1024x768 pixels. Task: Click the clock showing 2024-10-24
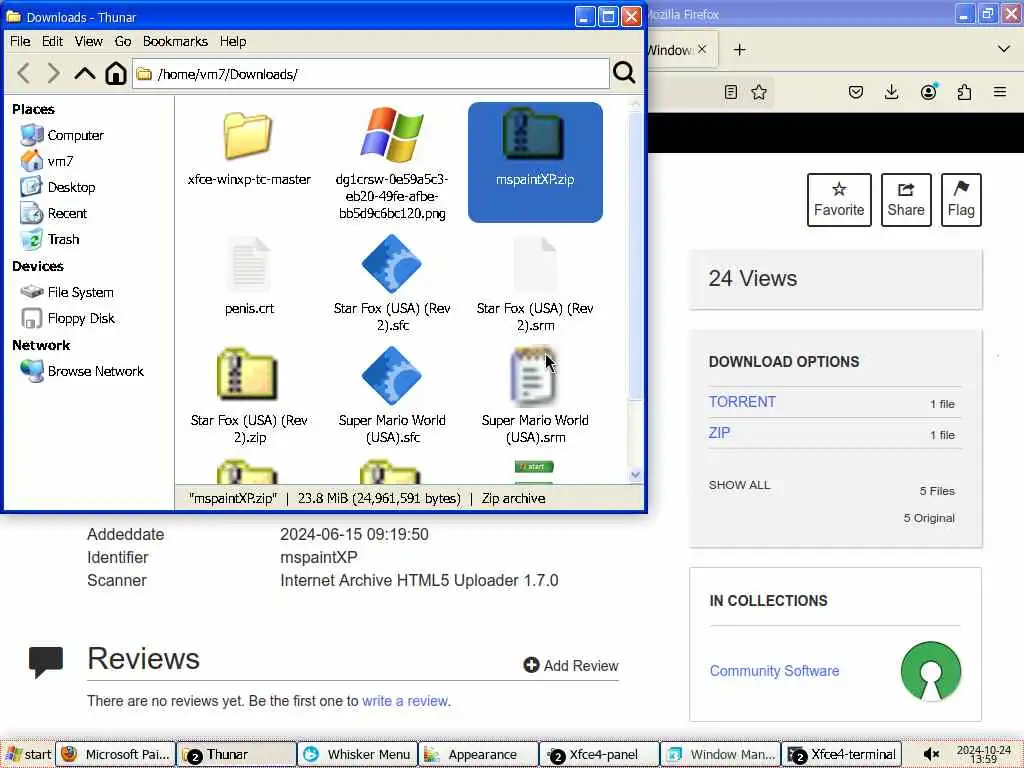[x=984, y=754]
